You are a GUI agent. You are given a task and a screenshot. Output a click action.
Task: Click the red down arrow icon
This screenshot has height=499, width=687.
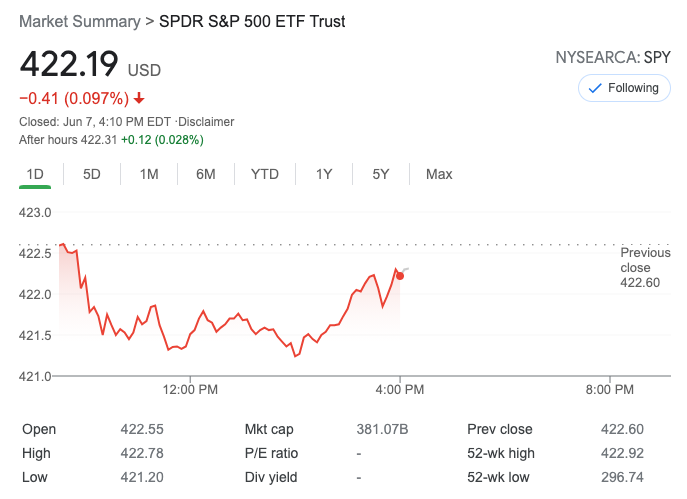(x=139, y=98)
